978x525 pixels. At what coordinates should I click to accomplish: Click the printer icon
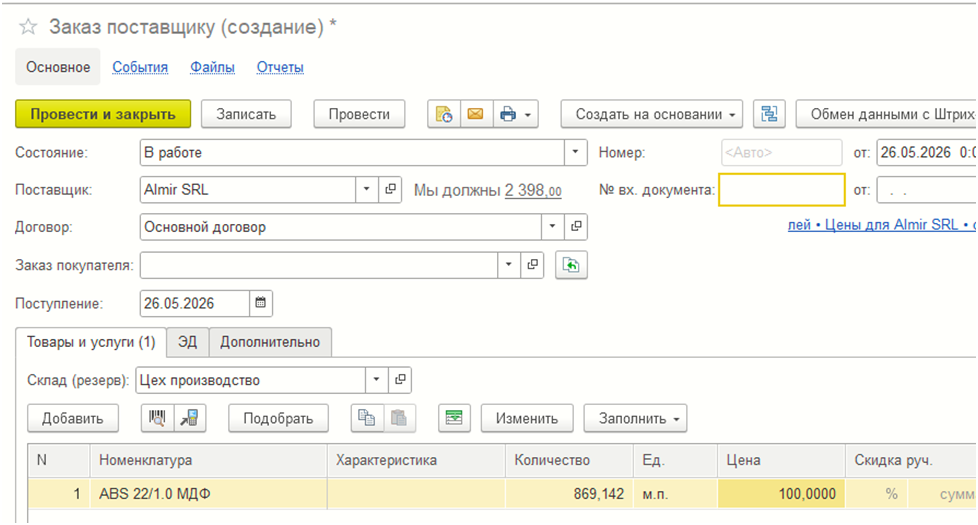[508, 114]
